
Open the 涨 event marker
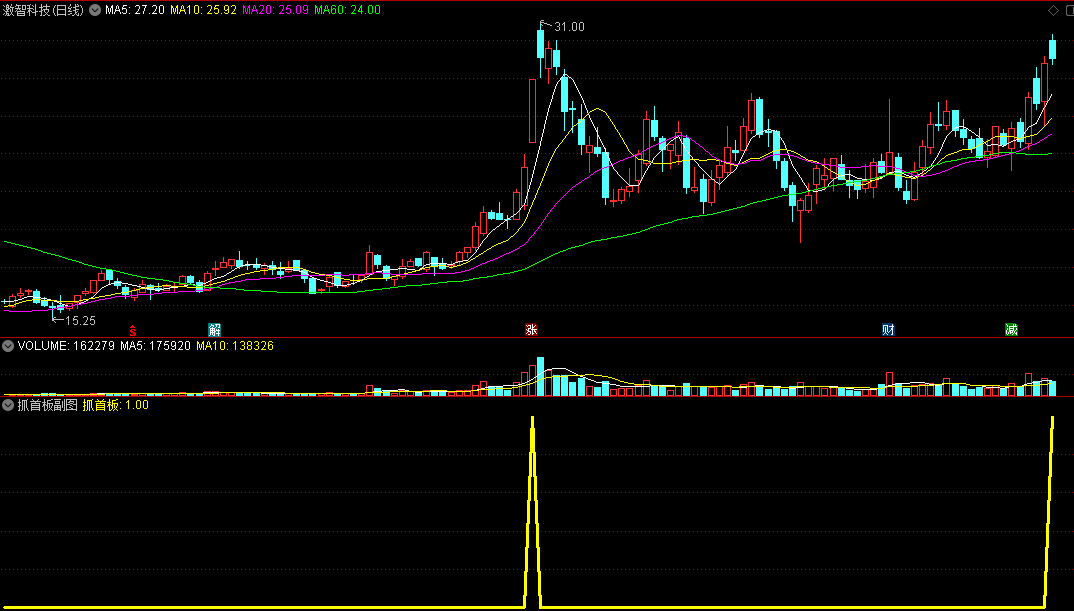[531, 329]
